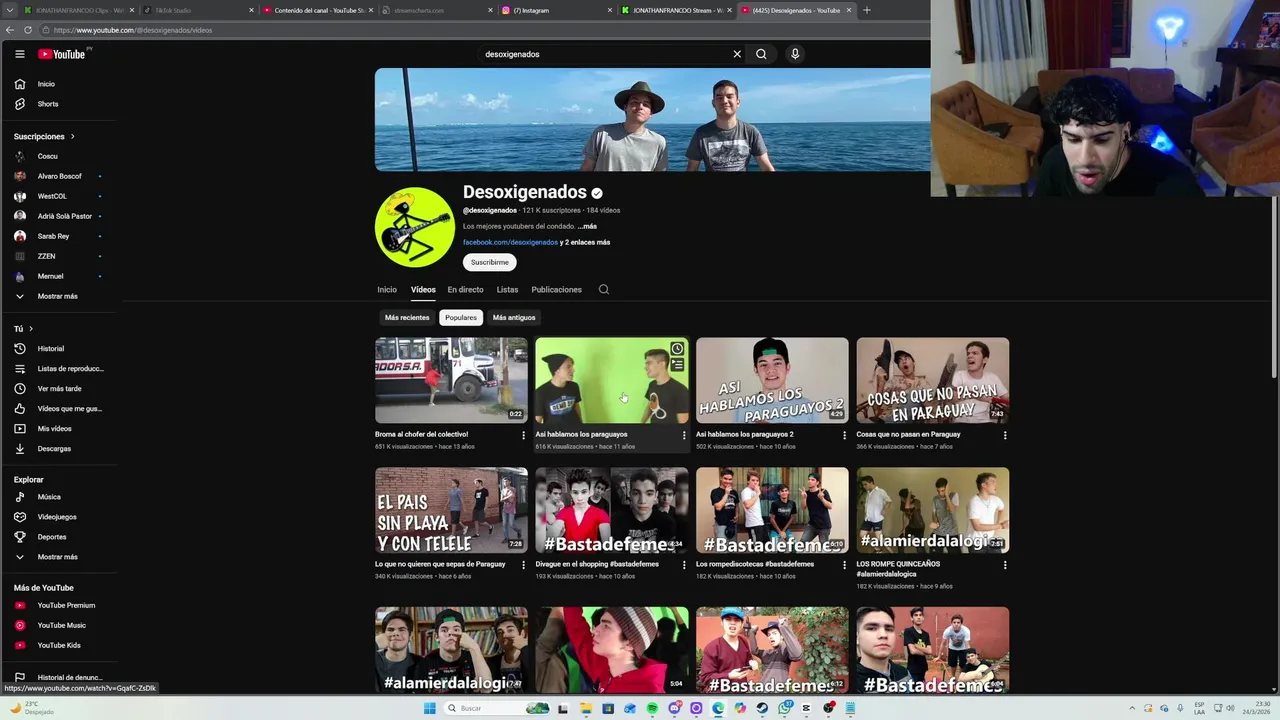The image size is (1280, 720).
Task: Open the Suscripciones section chevron
Action: (72, 136)
